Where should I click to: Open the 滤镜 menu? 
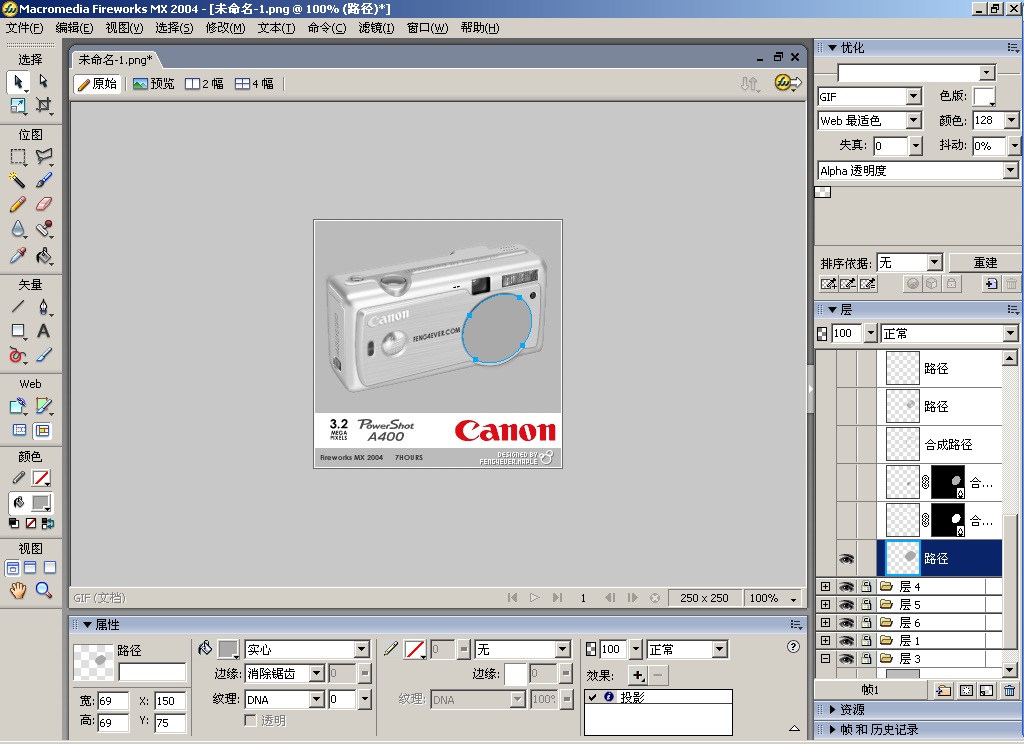376,28
